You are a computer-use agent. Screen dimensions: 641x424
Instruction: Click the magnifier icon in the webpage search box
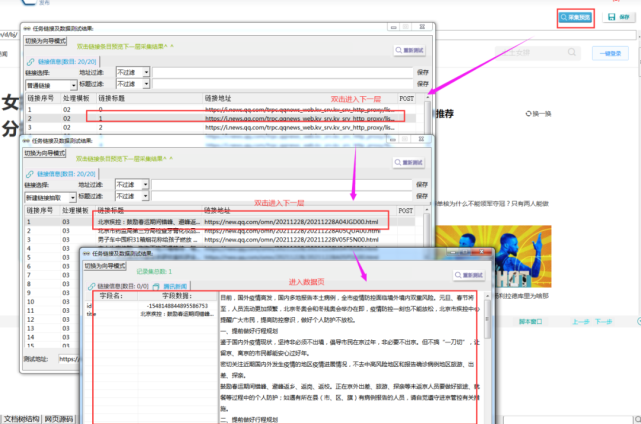(572, 52)
